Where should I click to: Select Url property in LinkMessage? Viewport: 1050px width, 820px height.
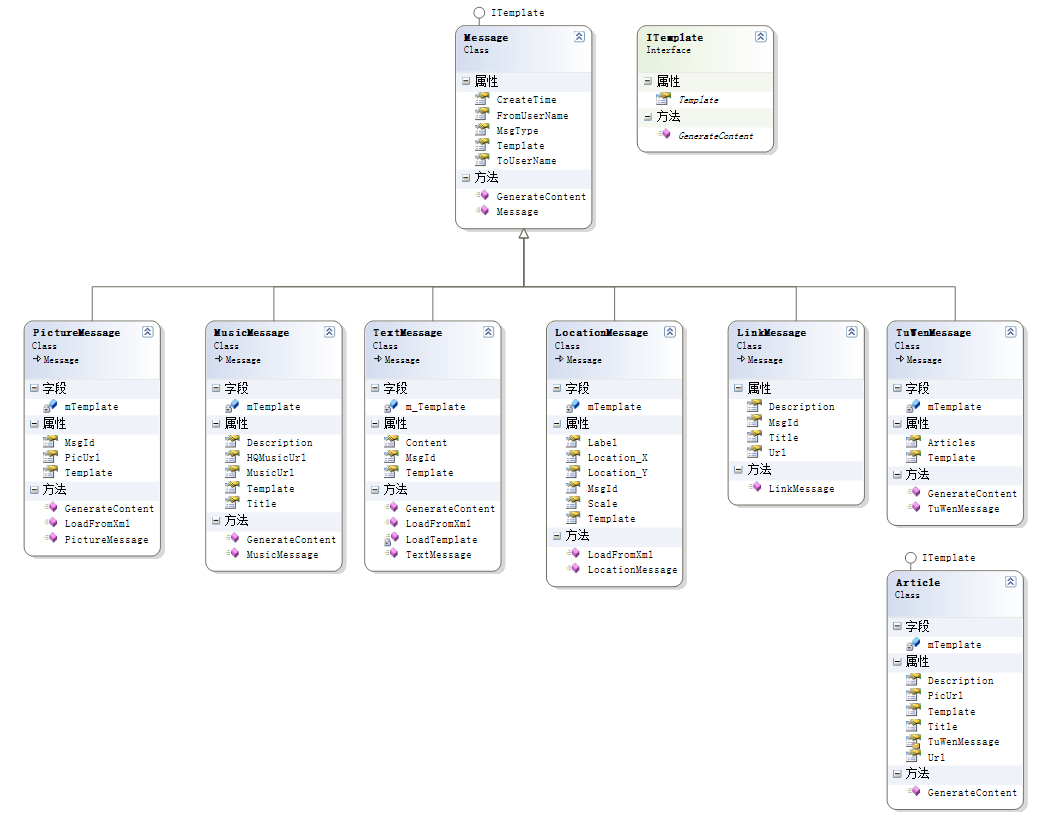click(777, 453)
